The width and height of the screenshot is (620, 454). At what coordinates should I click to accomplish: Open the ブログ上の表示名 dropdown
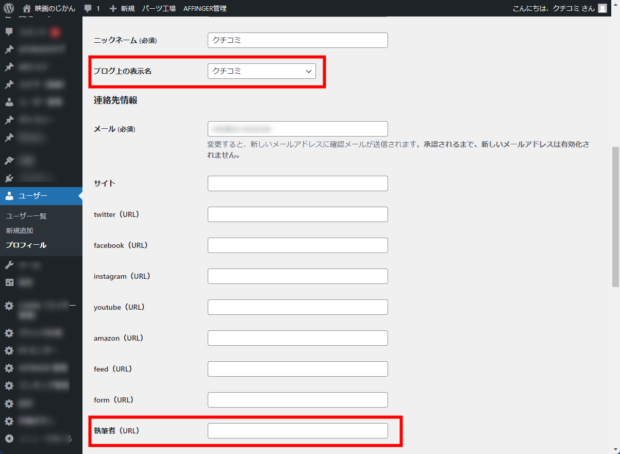(261, 71)
